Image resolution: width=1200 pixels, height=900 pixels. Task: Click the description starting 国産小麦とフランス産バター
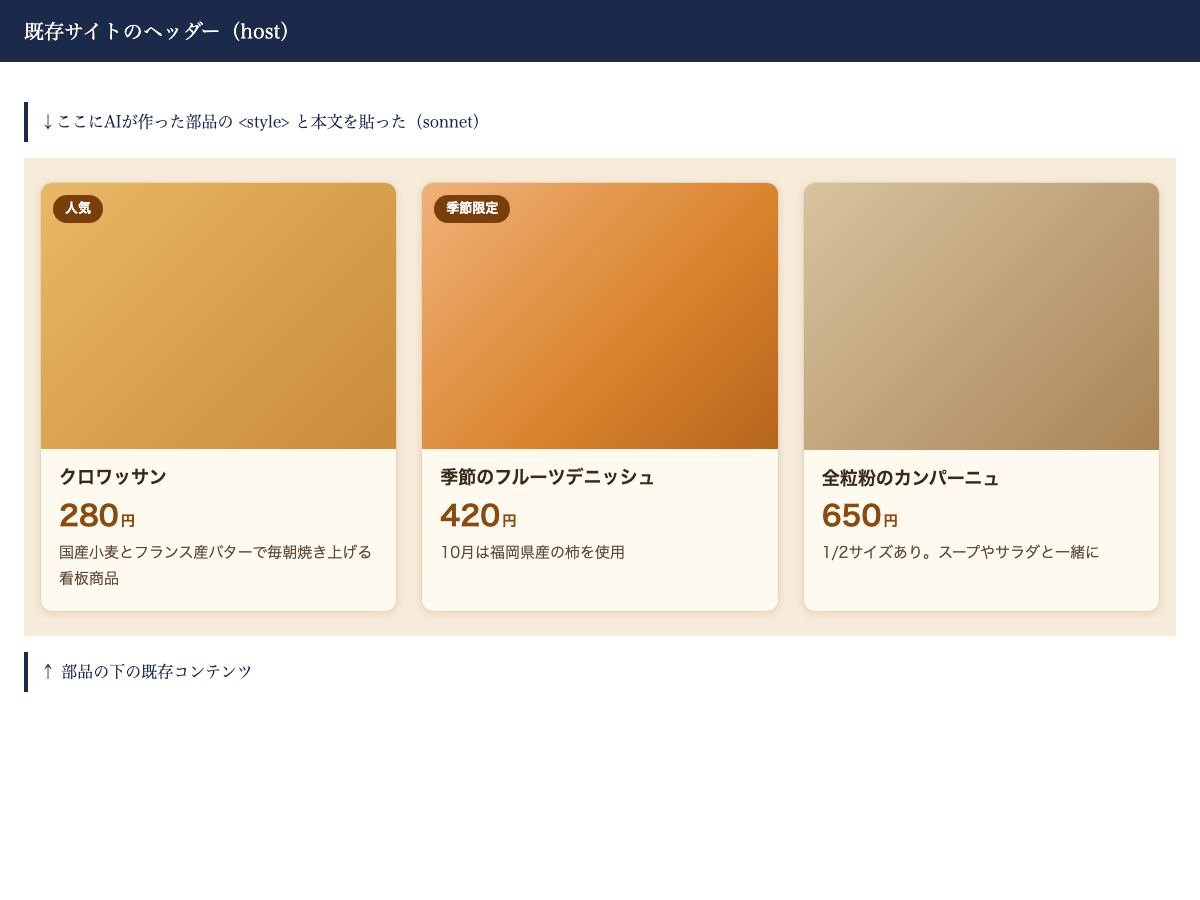[x=216, y=565]
